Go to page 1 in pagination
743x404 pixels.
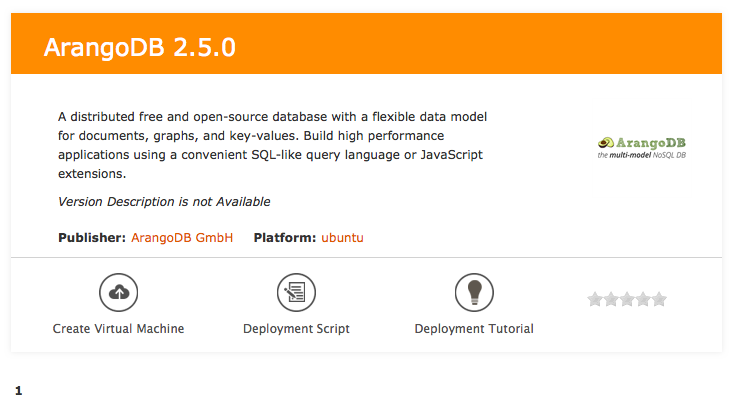click(18, 390)
